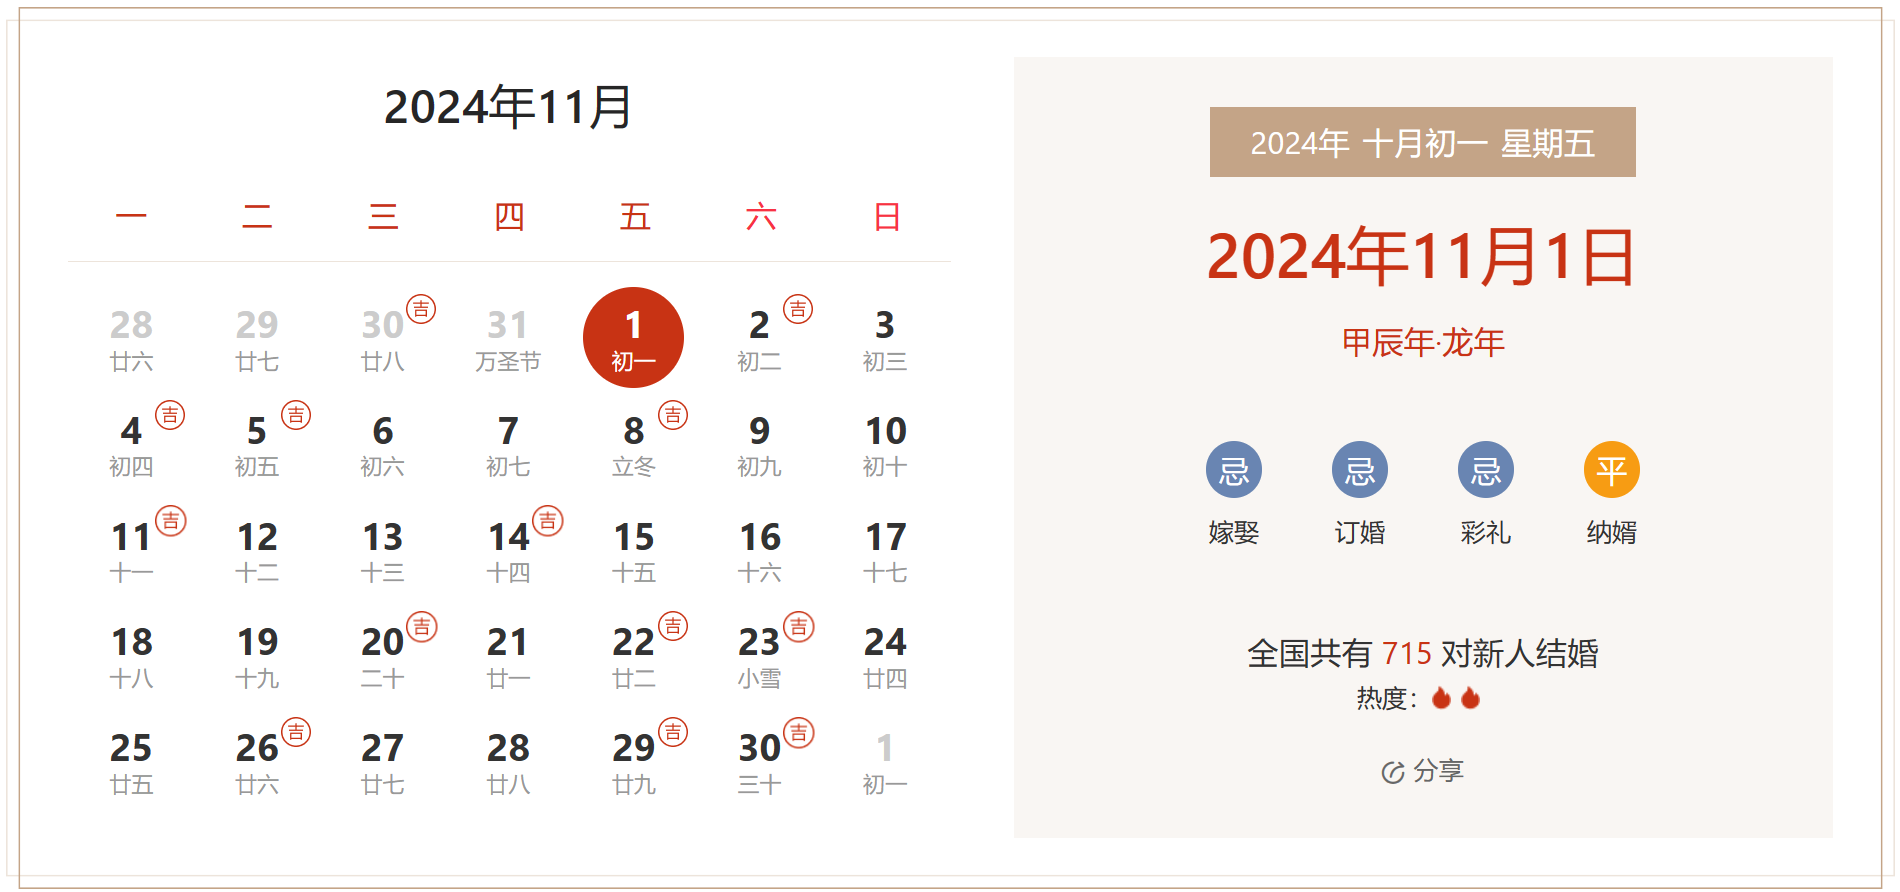Click the 纳婿 平 icon
The height and width of the screenshot is (892, 1900).
click(x=1612, y=469)
